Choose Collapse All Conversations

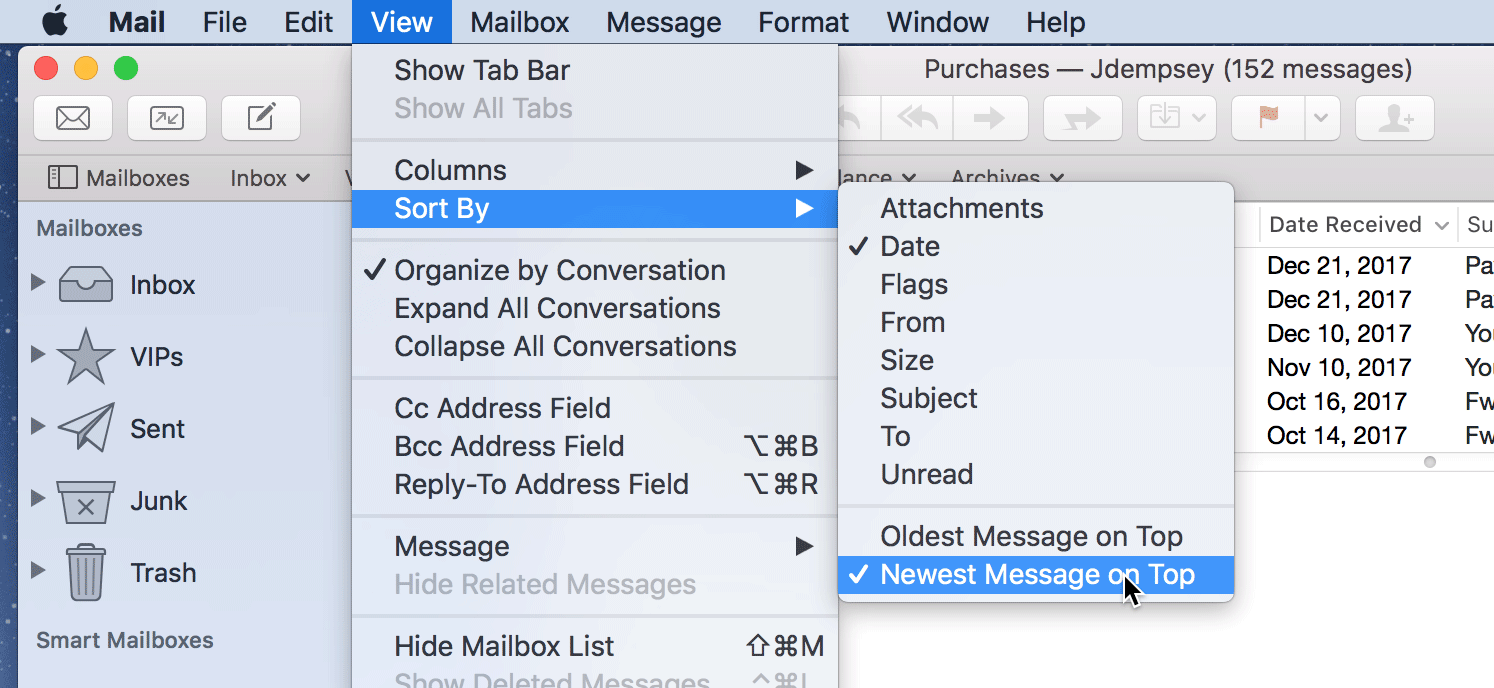coord(595,346)
